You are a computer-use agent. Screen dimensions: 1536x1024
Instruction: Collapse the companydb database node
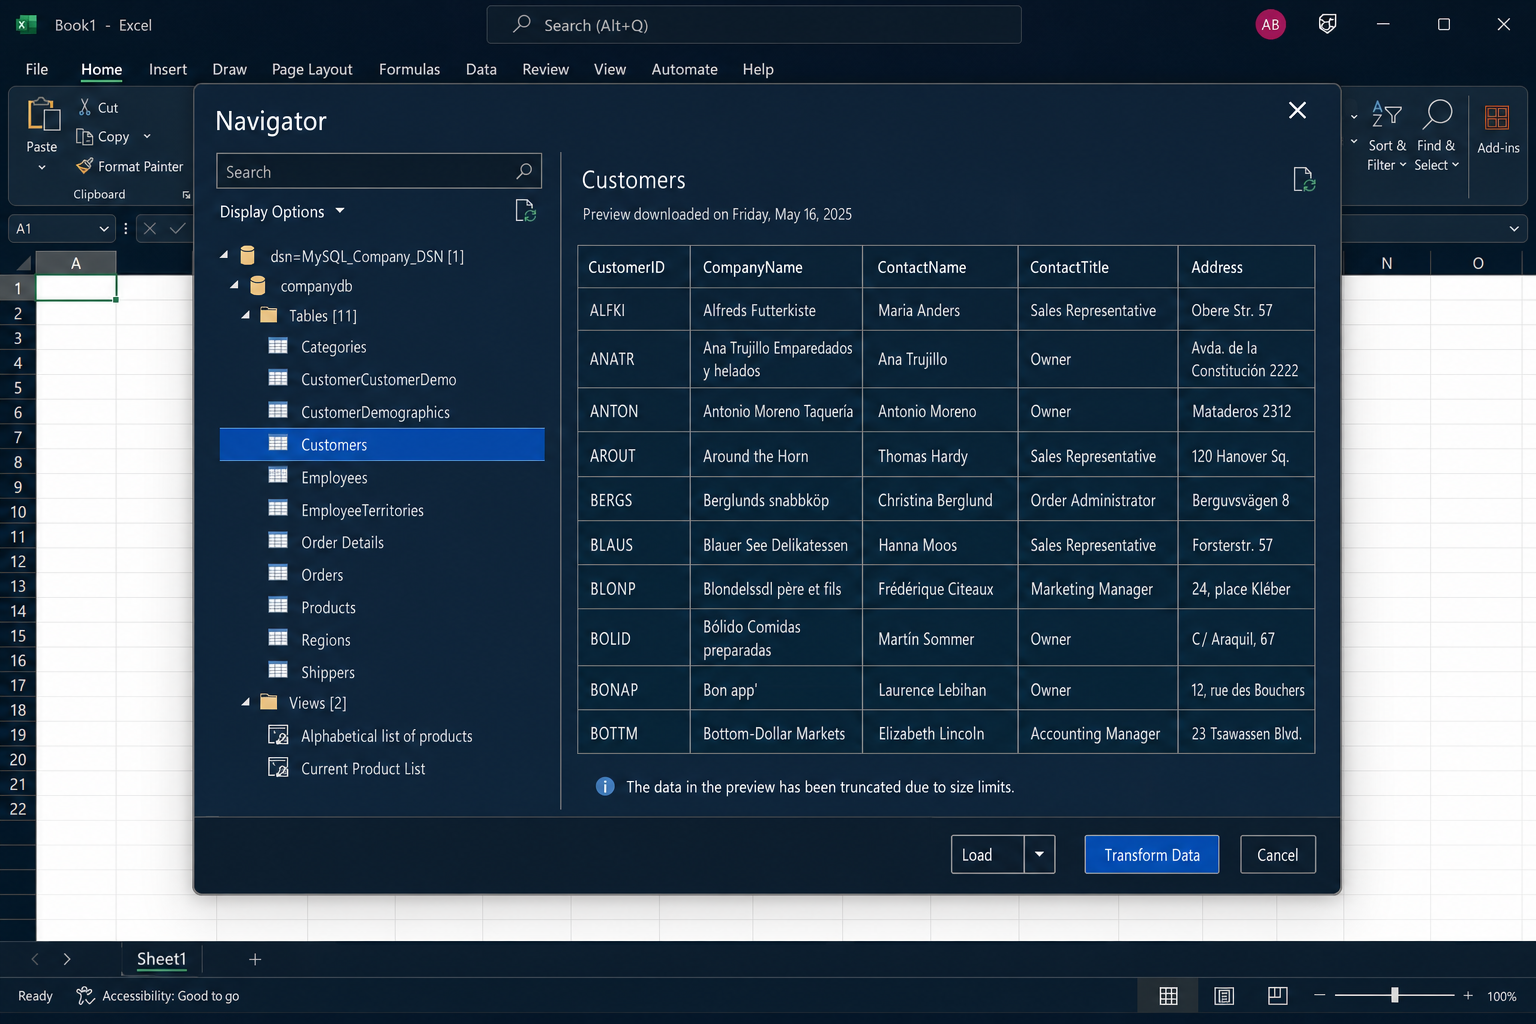[x=235, y=285]
